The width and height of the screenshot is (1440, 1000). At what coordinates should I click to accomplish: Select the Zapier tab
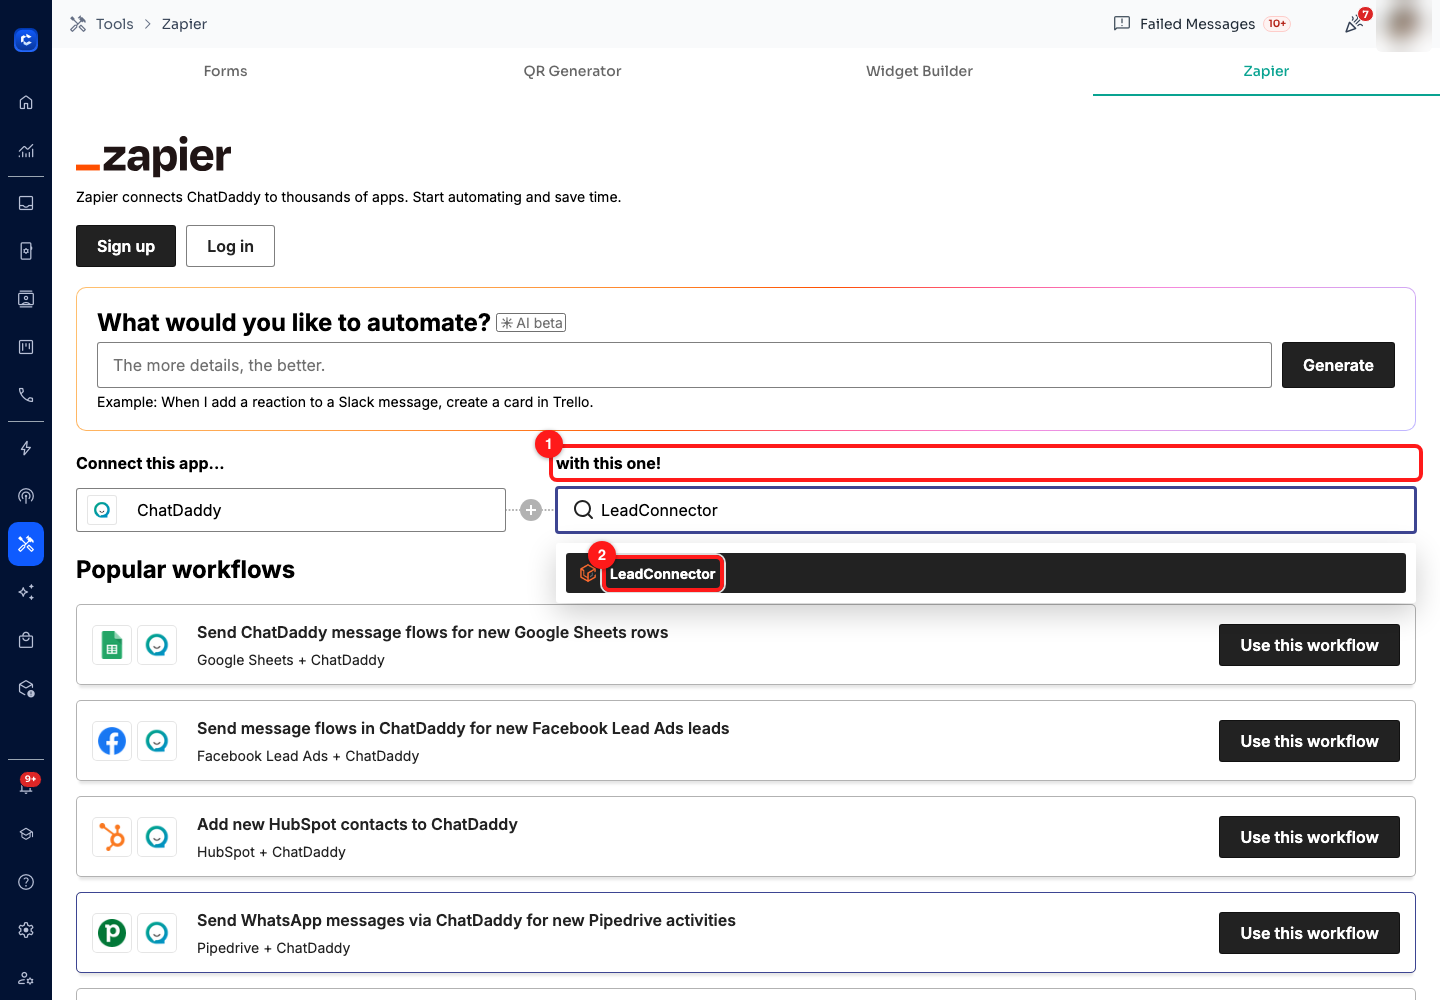point(1266,71)
